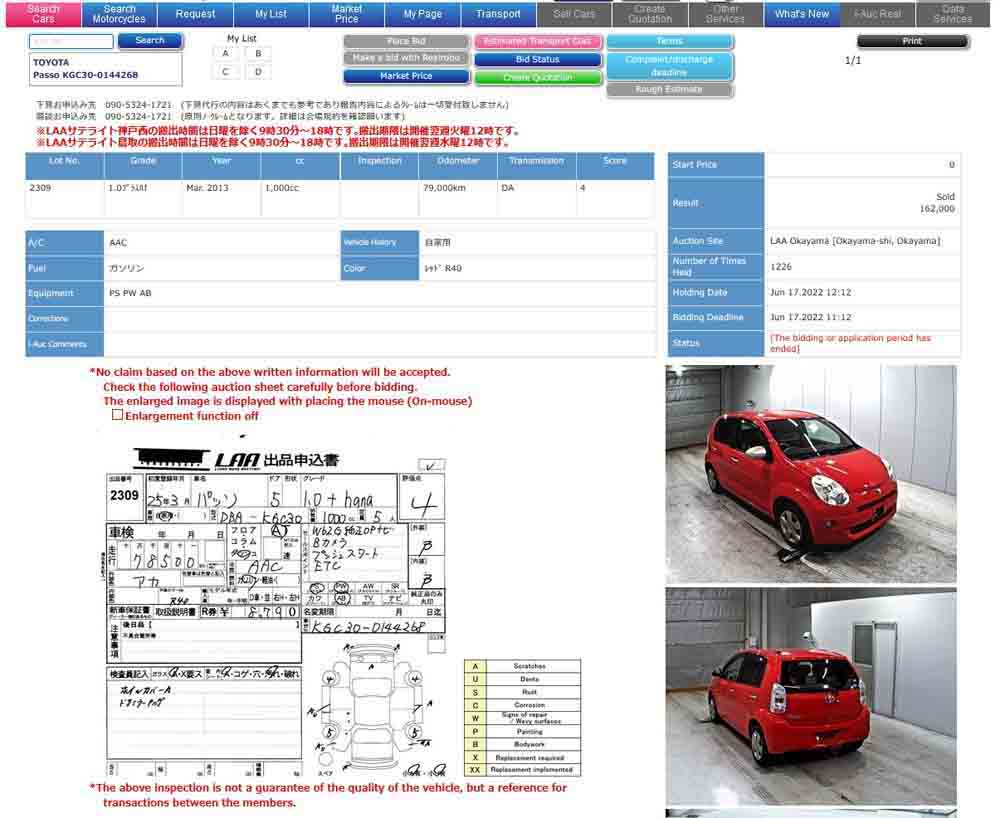Open the Rough Estimate button
1000x818 pixels.
pos(670,90)
